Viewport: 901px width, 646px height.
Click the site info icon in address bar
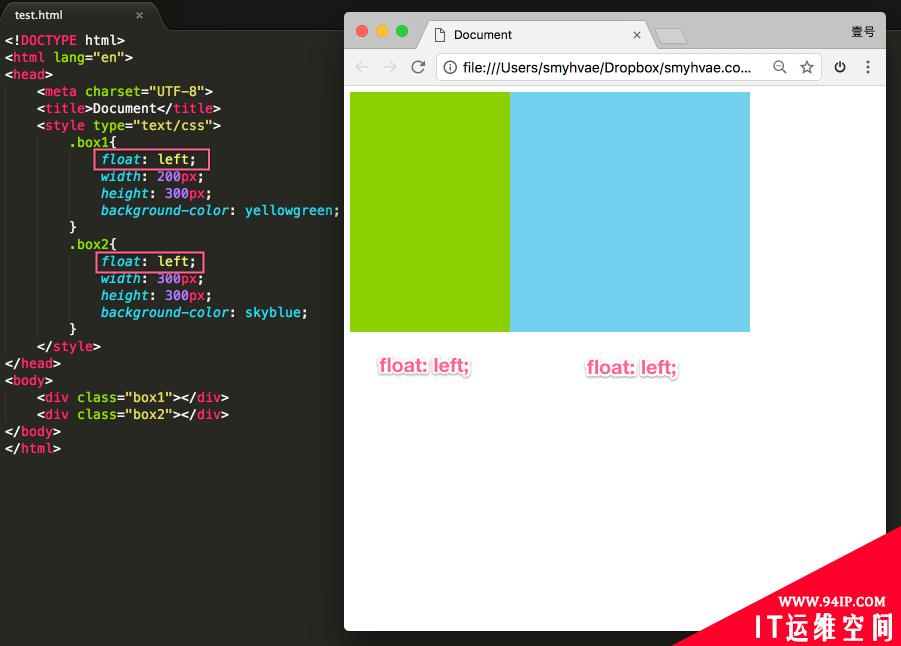click(x=450, y=68)
